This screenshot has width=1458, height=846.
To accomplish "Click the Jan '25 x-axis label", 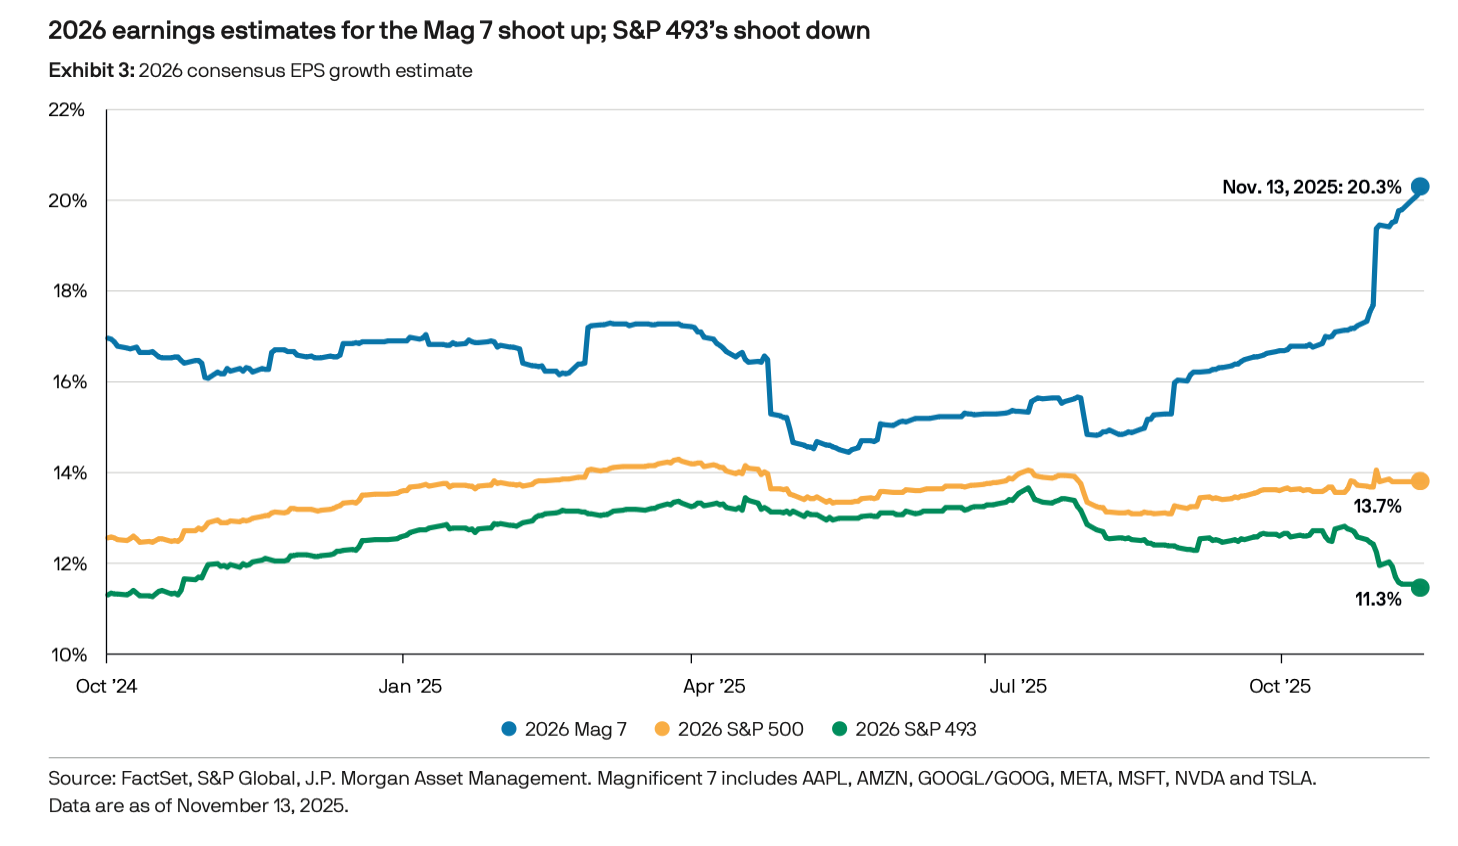I will tap(410, 686).
